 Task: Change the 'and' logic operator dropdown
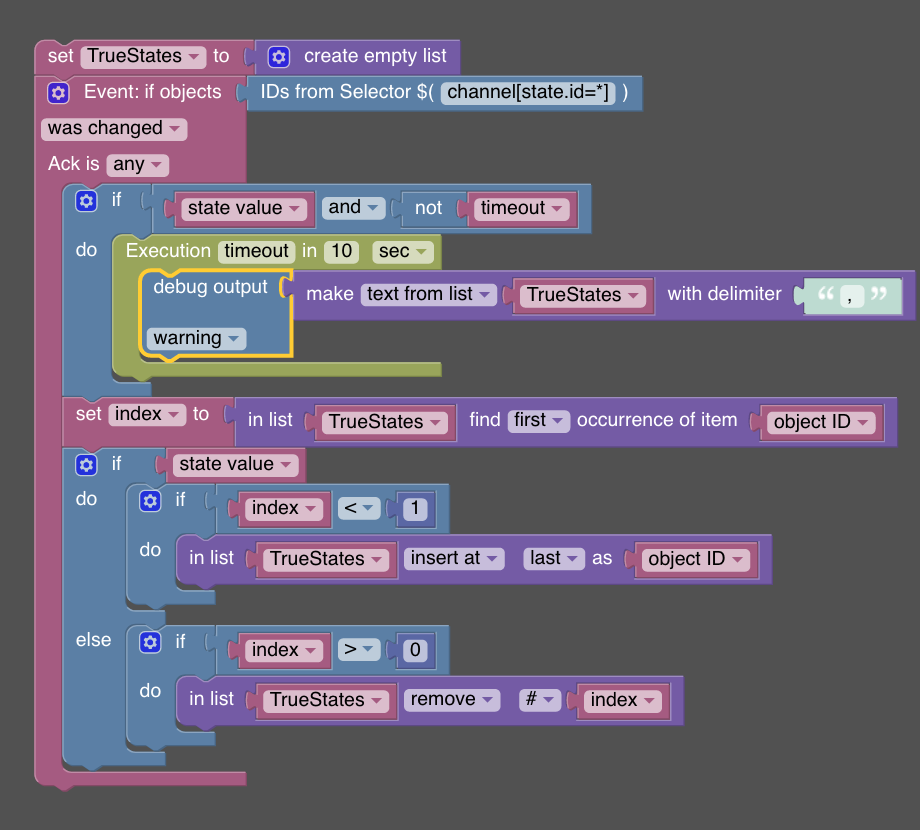353,208
